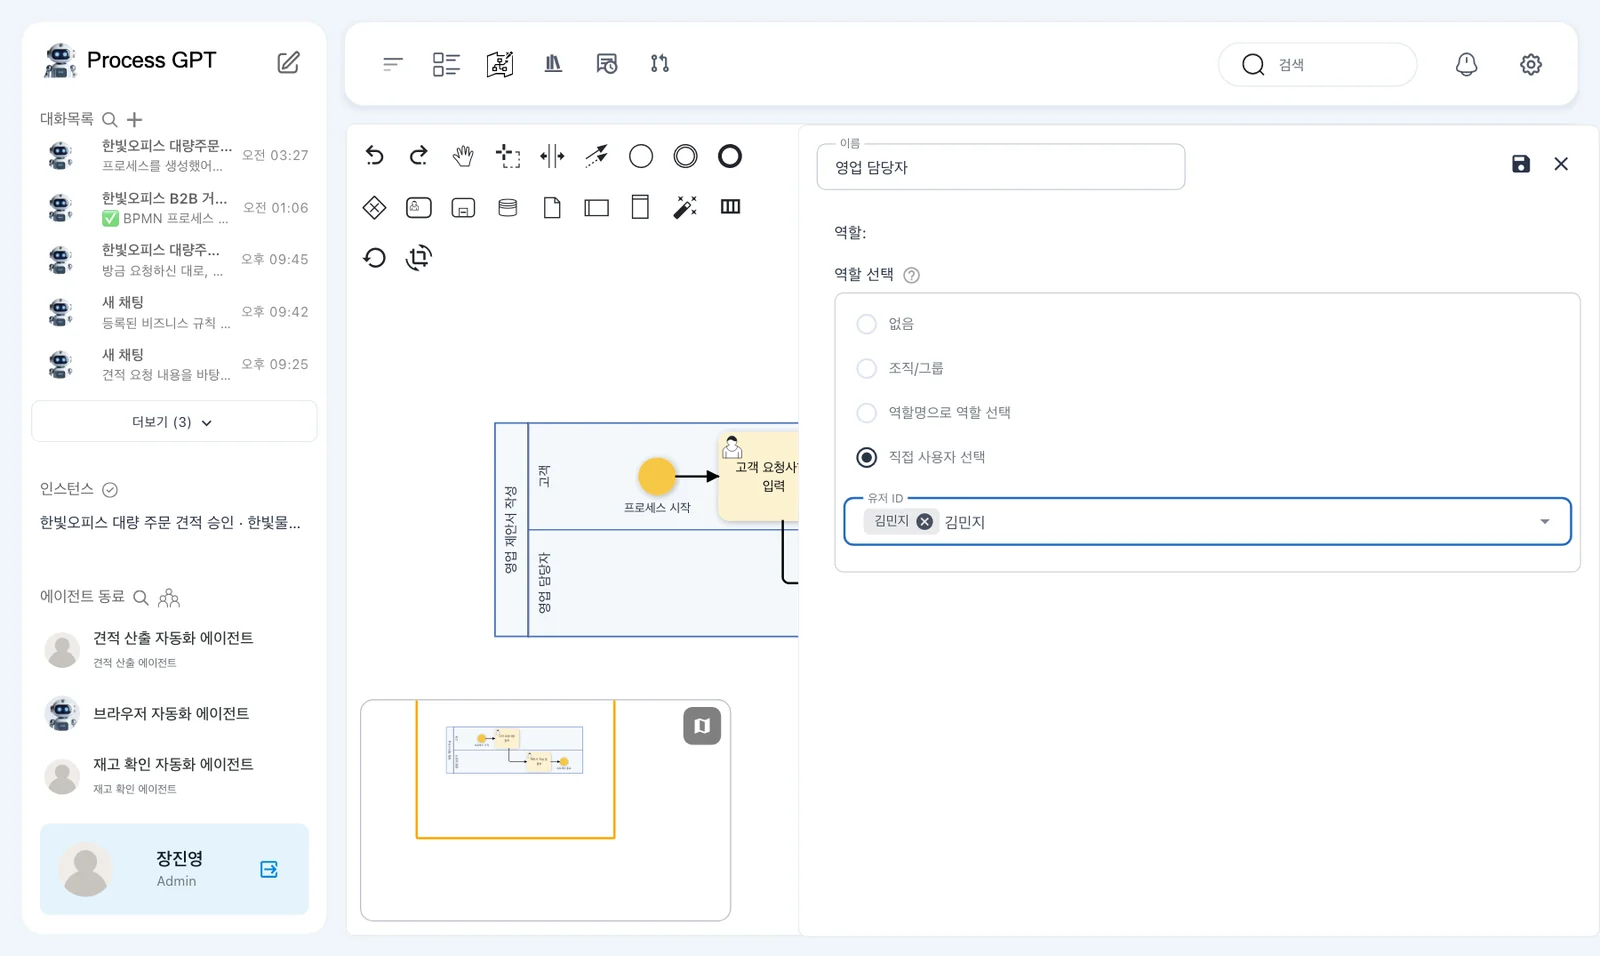
Task: Remove the 김민지 chip
Action: (x=925, y=521)
